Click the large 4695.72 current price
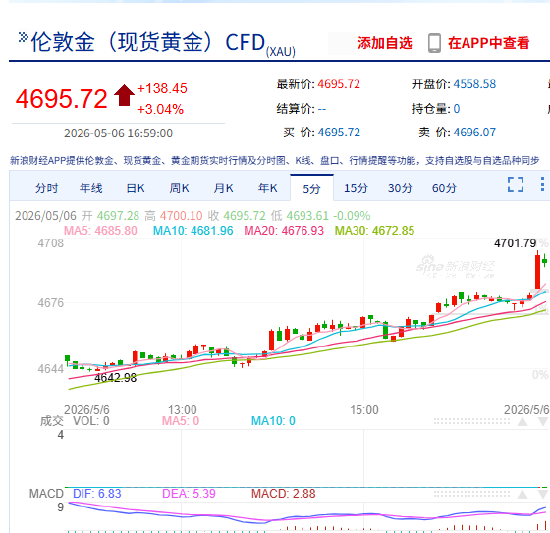Image resolution: width=550 pixels, height=533 pixels. (x=61, y=99)
